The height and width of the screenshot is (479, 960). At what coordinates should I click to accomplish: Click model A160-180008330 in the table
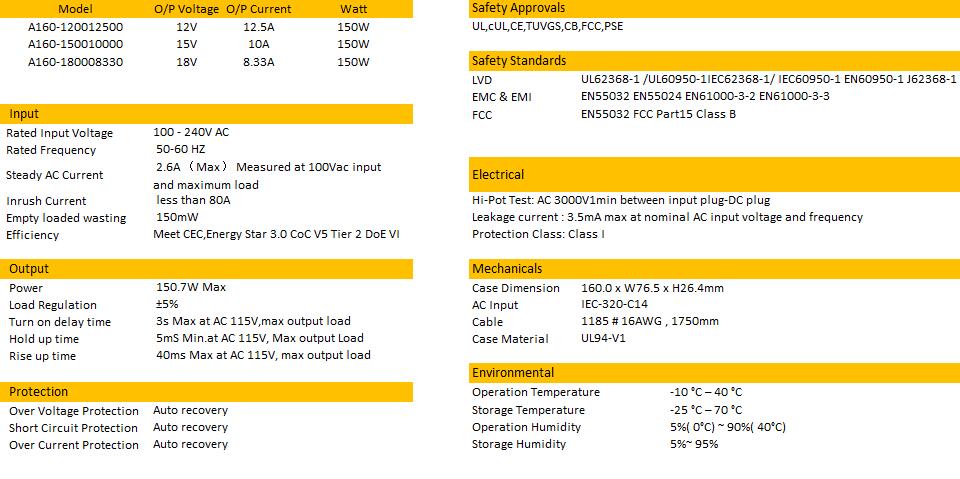pyautogui.click(x=75, y=62)
